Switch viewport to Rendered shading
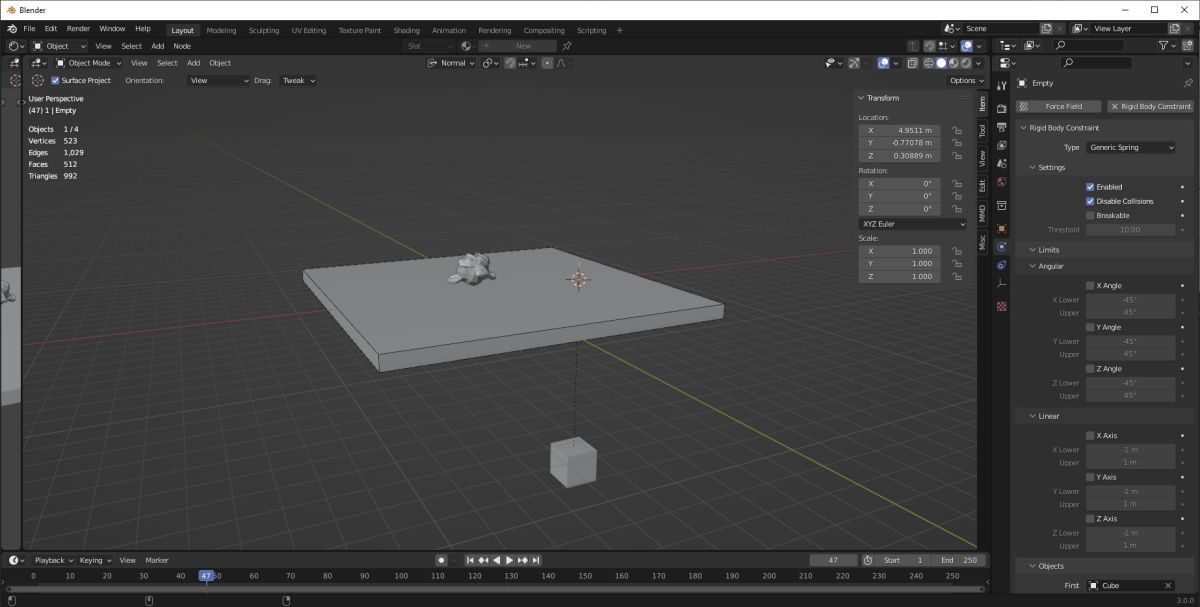Viewport: 1200px width, 607px height. point(965,63)
